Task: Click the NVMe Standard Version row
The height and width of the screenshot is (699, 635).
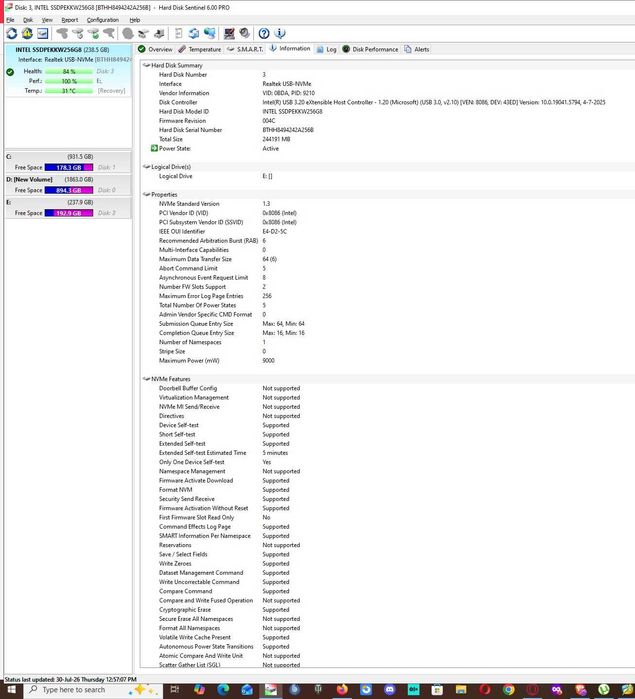Action: (x=387, y=204)
